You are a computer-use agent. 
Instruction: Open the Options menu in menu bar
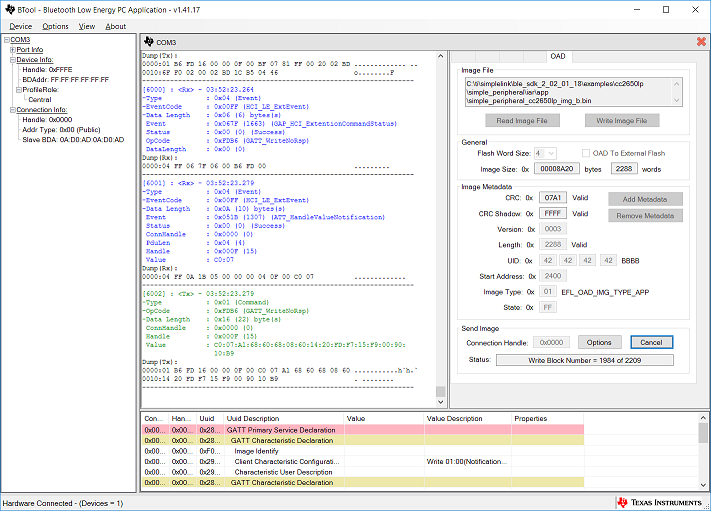tap(55, 26)
